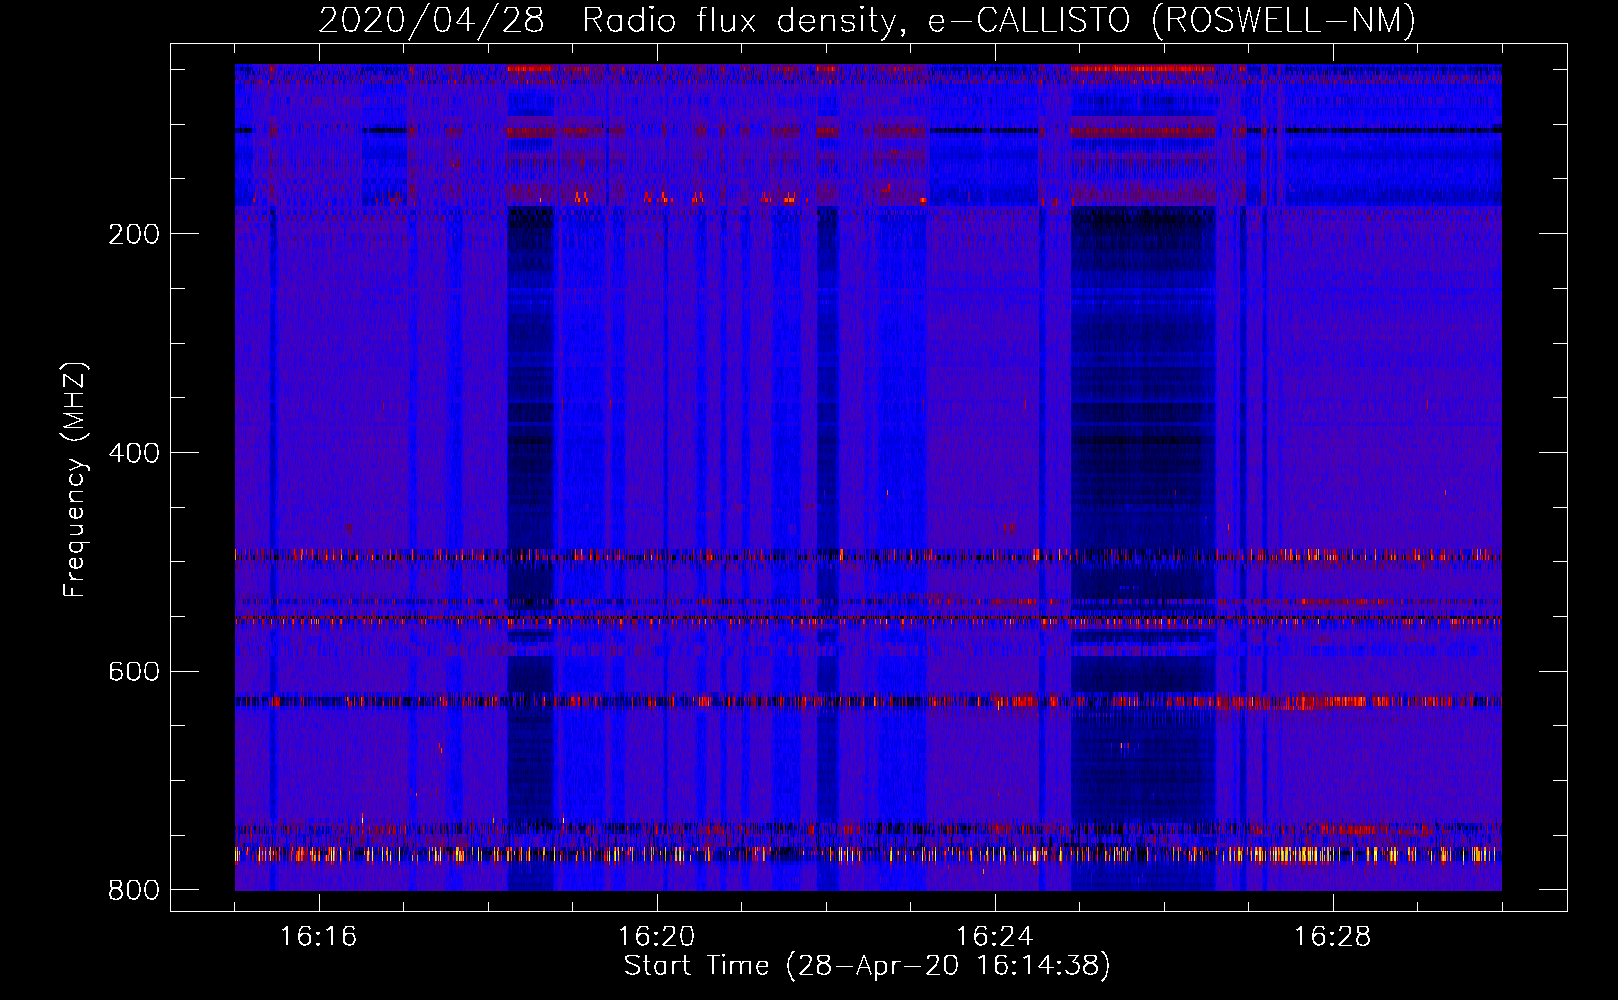Click the 600 frequency tick label
The width and height of the screenshot is (1618, 1000).
pos(133,671)
